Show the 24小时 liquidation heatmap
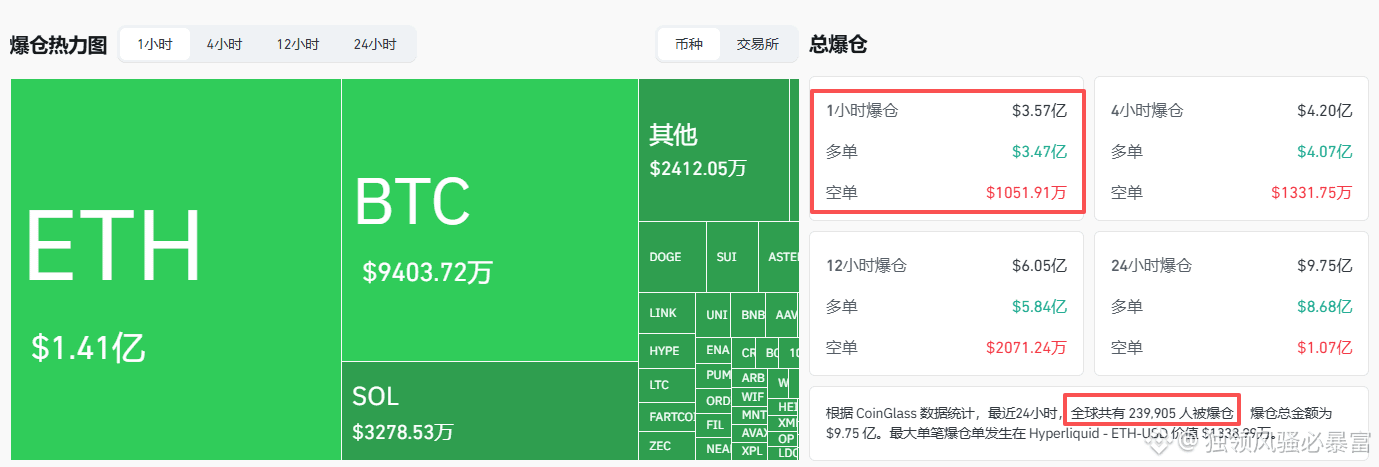Screen dimensions: 1379x467 [375, 45]
